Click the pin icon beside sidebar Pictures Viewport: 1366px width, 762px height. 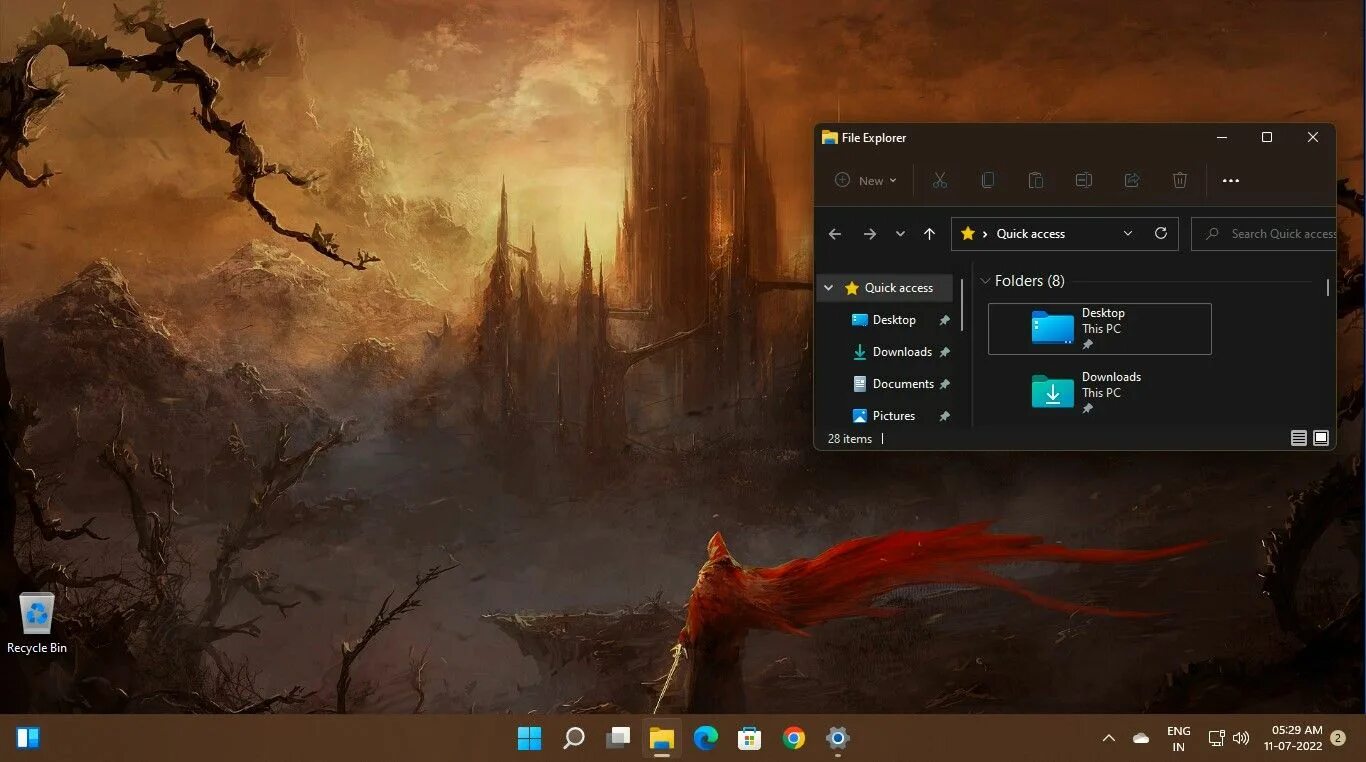[x=944, y=416]
